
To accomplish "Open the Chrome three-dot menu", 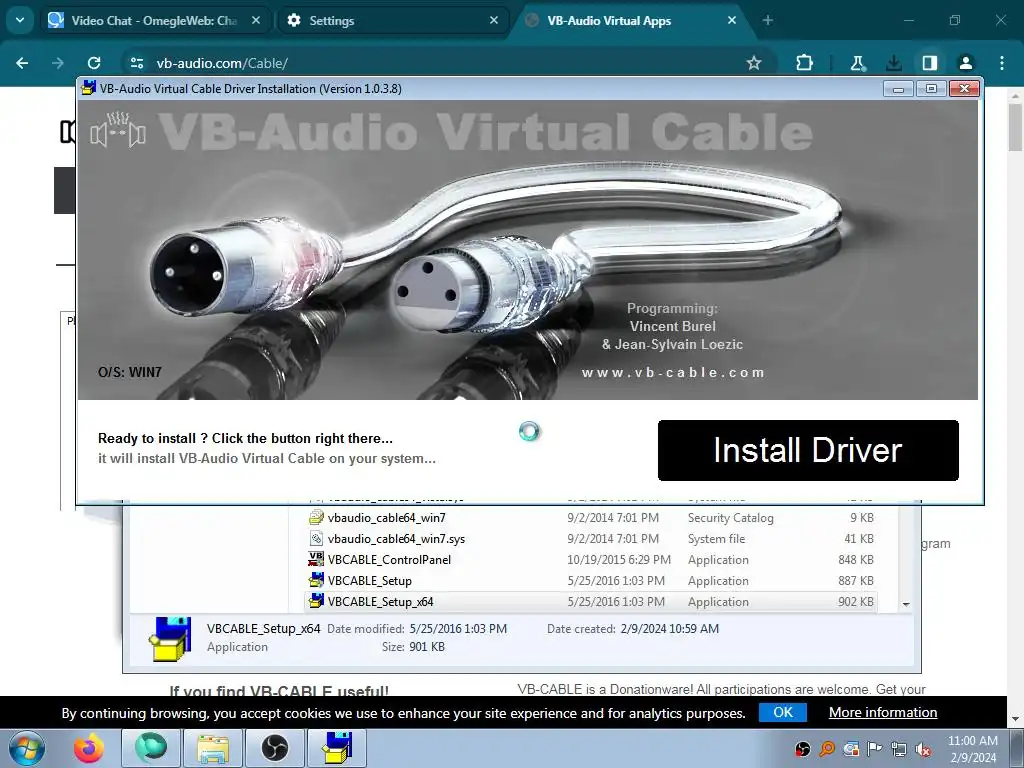I will coord(1002,63).
